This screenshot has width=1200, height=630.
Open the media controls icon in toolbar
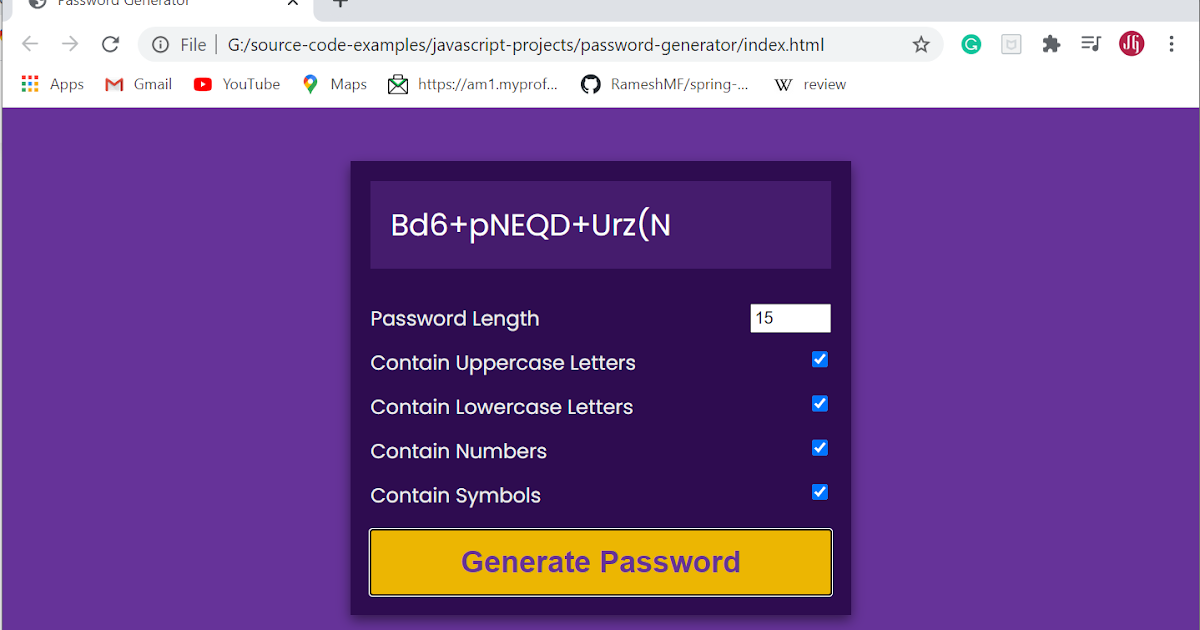click(x=1091, y=44)
